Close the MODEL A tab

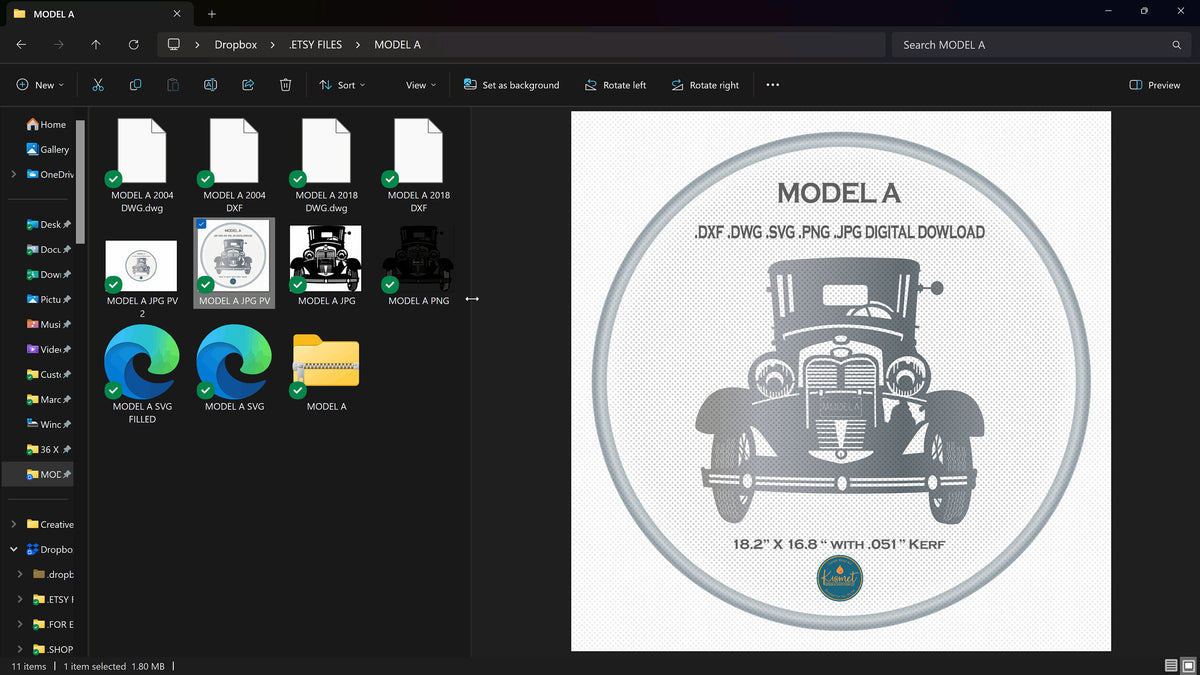click(x=177, y=14)
